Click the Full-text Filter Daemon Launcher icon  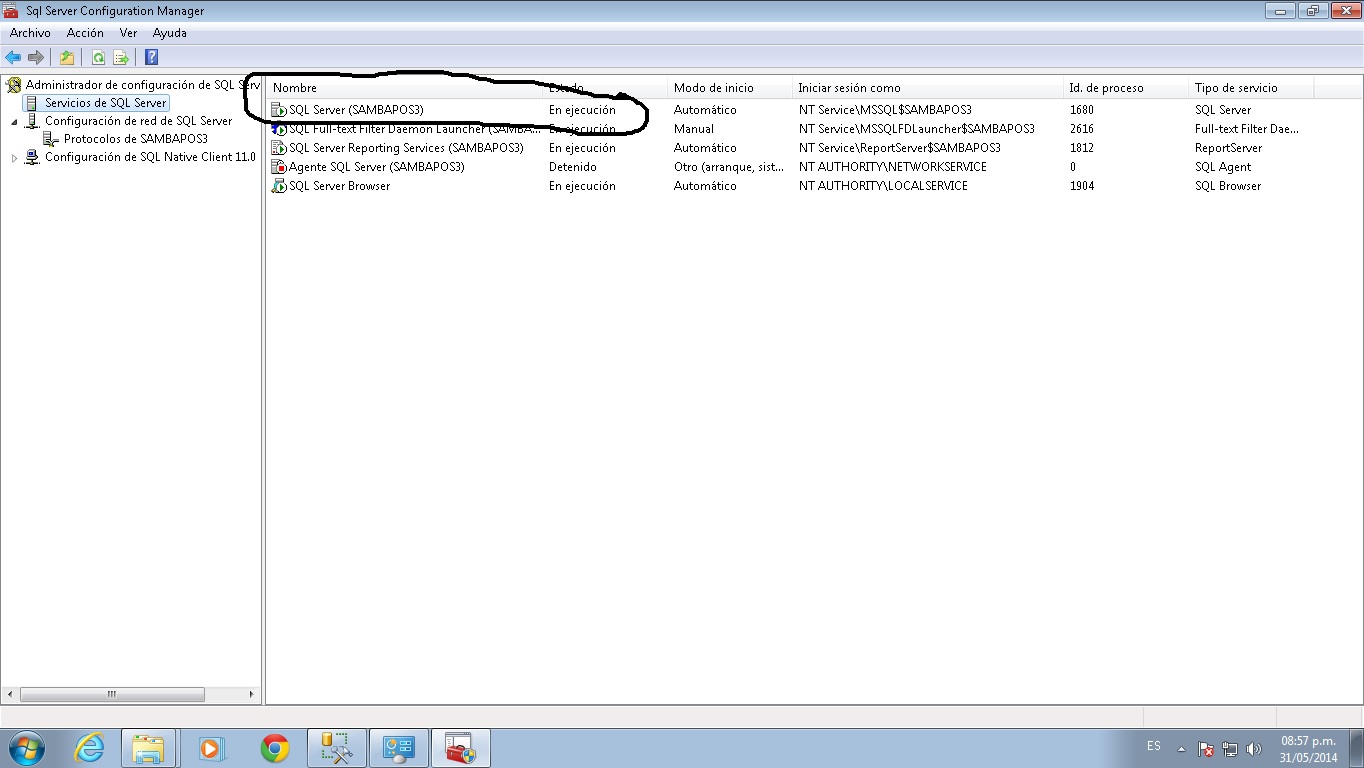coord(279,129)
